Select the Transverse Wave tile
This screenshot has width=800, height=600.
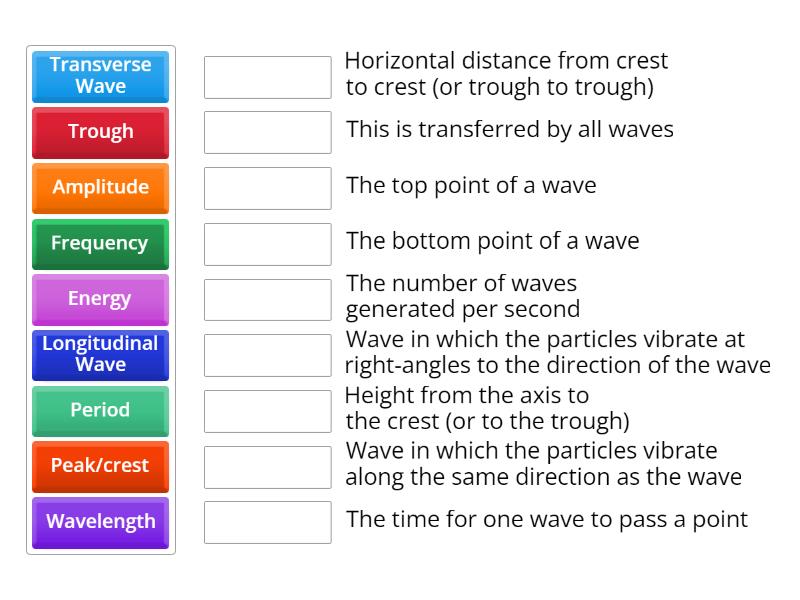[100, 76]
